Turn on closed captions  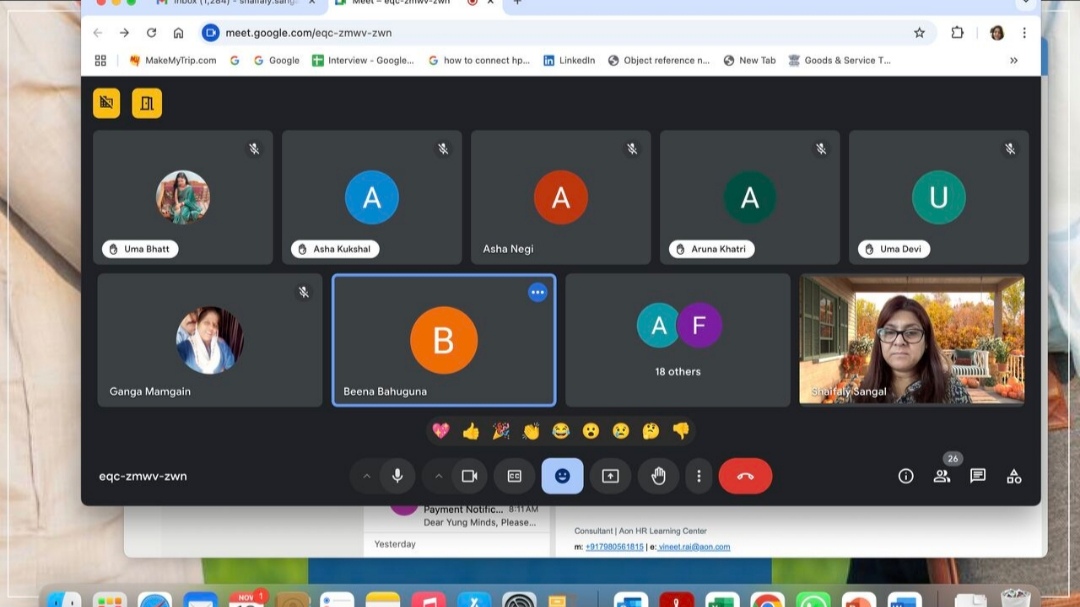pos(515,476)
